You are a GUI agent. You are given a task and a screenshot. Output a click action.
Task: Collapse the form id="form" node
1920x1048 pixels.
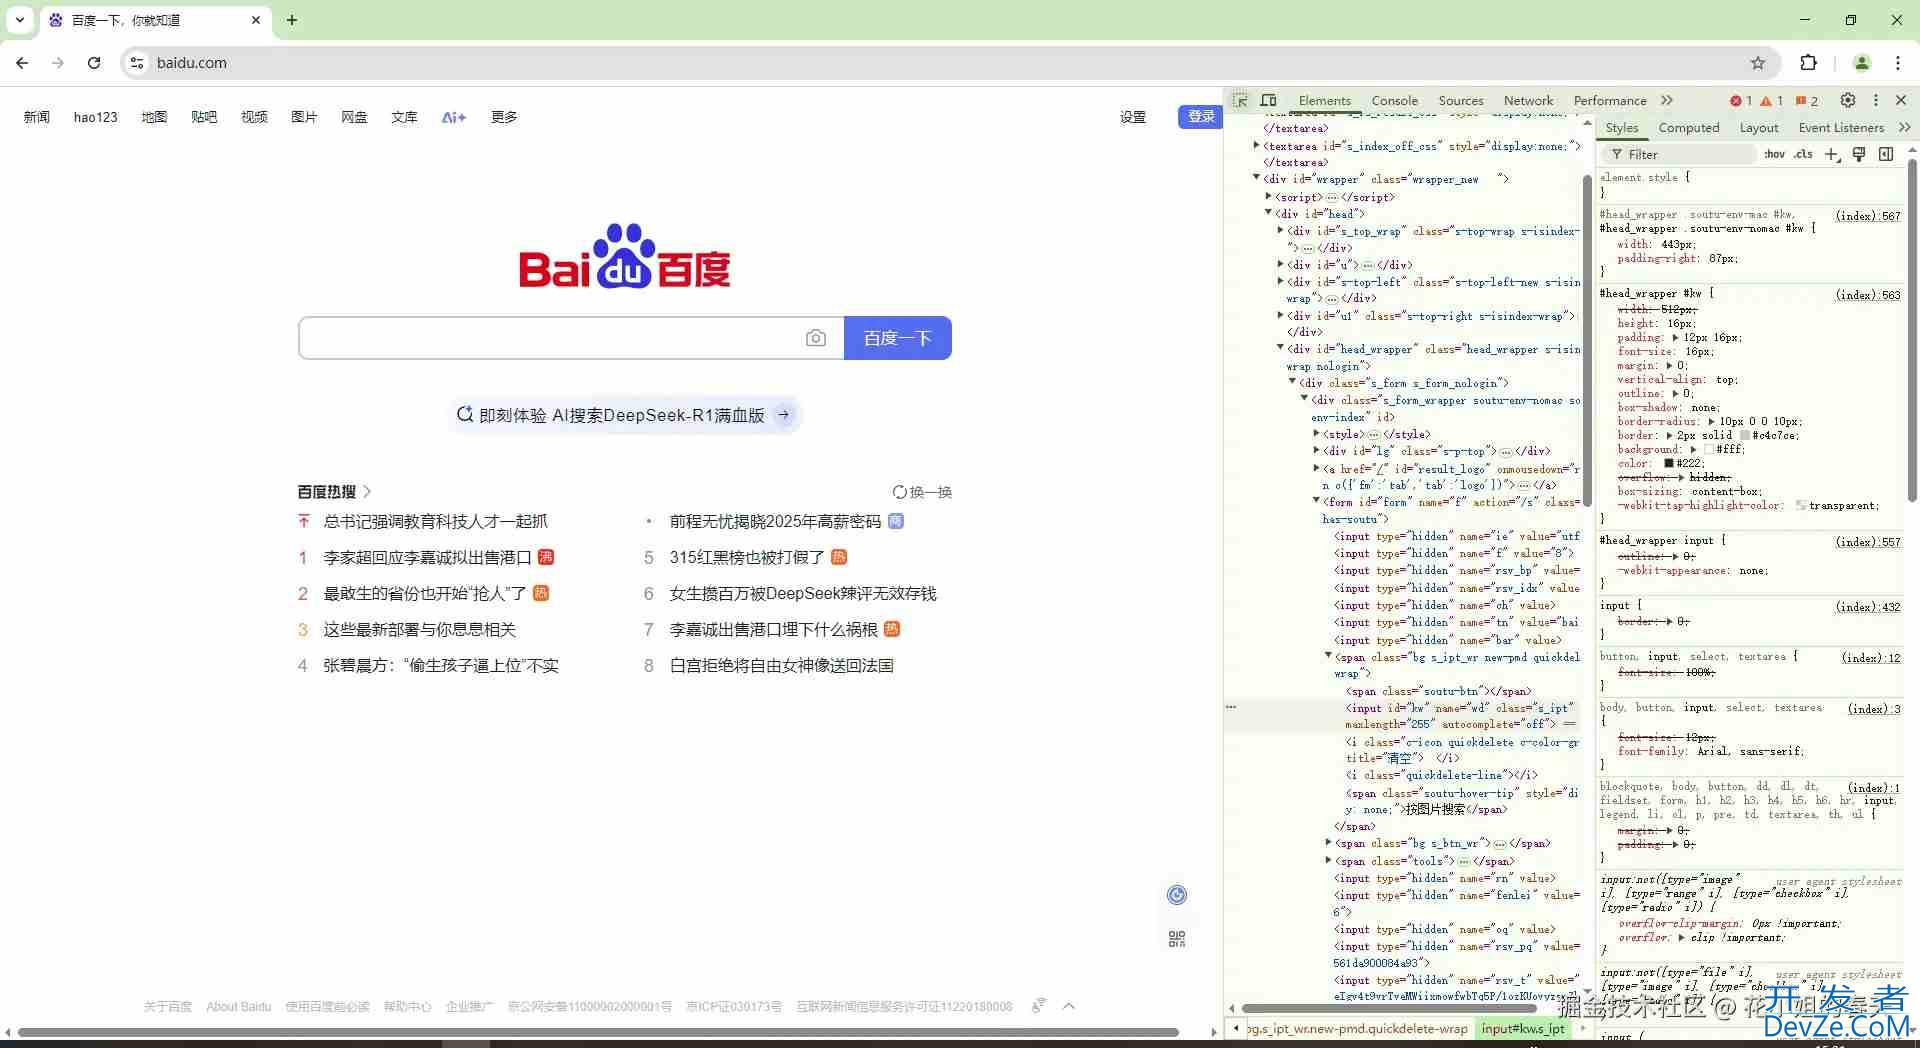1316,501
